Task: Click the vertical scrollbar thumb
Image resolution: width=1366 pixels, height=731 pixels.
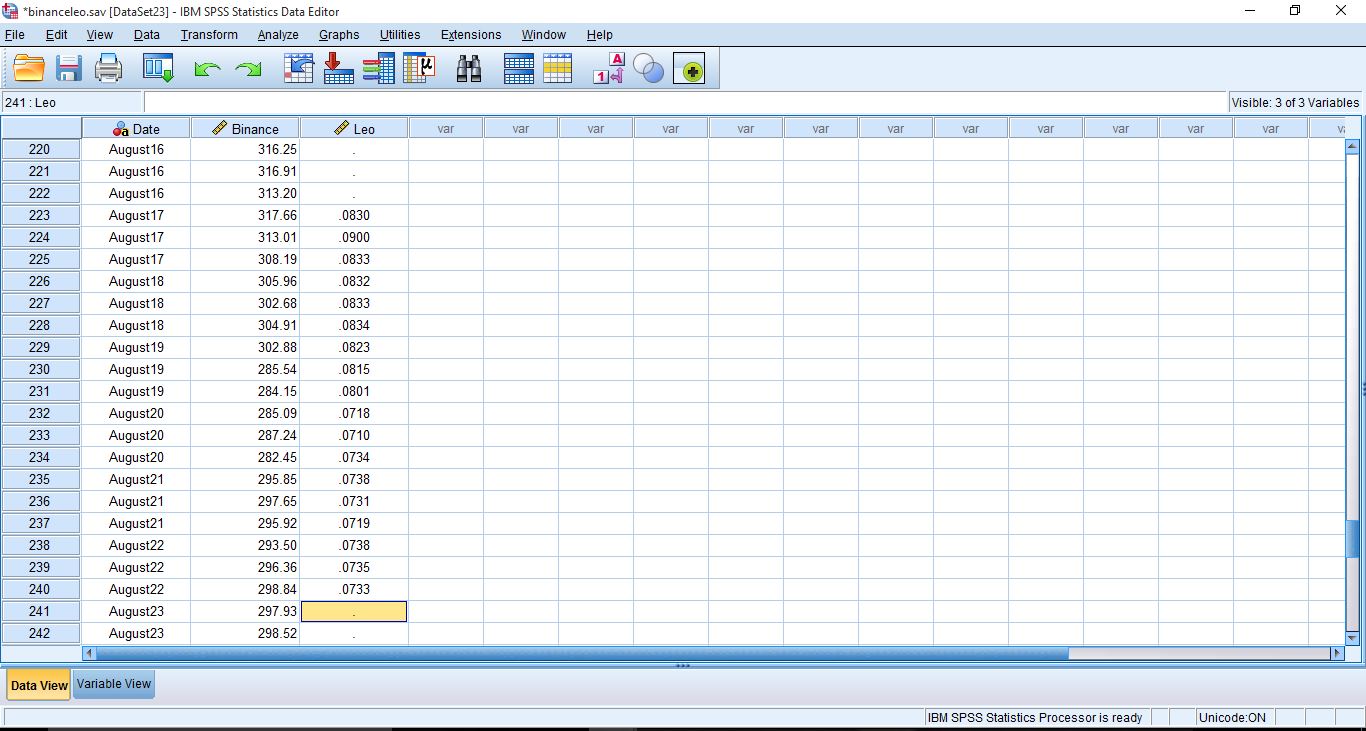Action: [x=1352, y=539]
